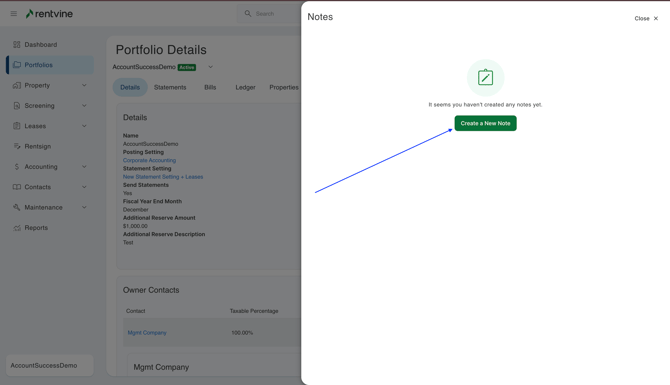Expand the Screening menu chevron
The image size is (670, 385).
[84, 106]
